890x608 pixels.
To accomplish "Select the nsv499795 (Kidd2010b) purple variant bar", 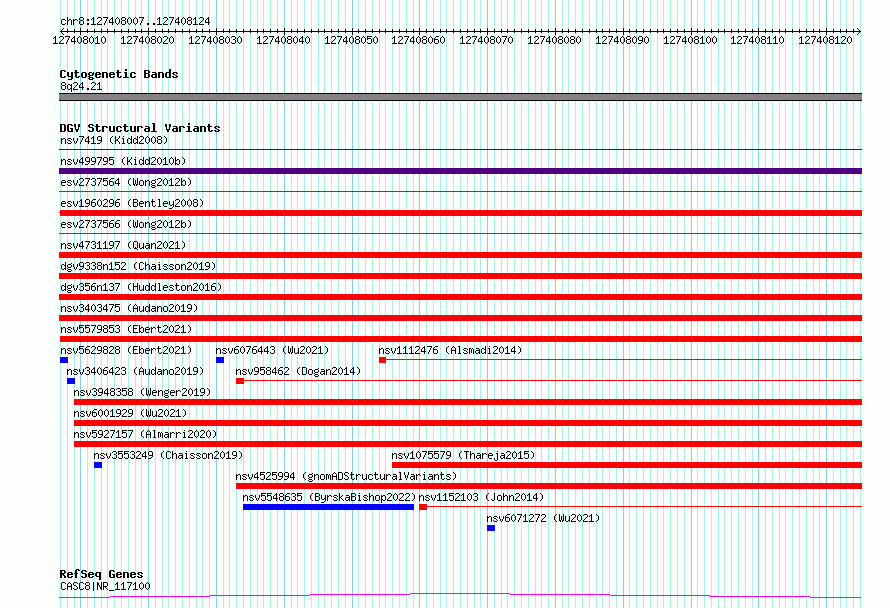I will click(x=460, y=171).
